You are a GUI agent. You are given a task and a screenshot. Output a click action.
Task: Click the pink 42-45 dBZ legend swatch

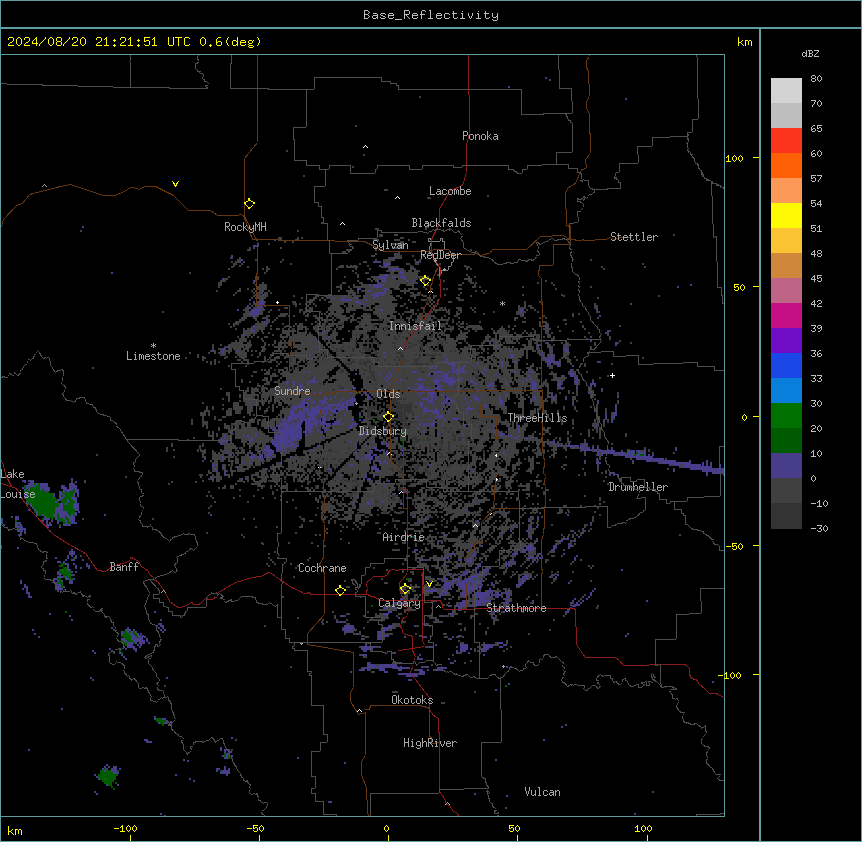(x=786, y=291)
